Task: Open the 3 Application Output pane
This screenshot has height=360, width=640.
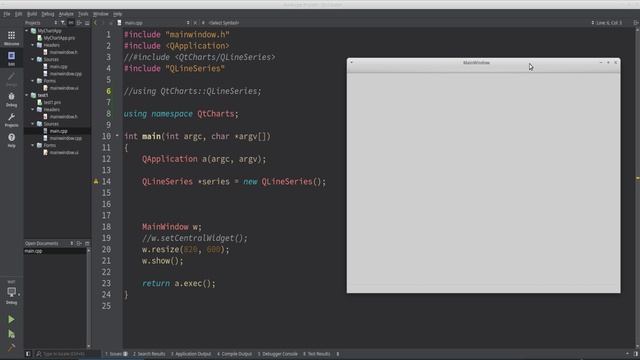Action: coord(191,354)
